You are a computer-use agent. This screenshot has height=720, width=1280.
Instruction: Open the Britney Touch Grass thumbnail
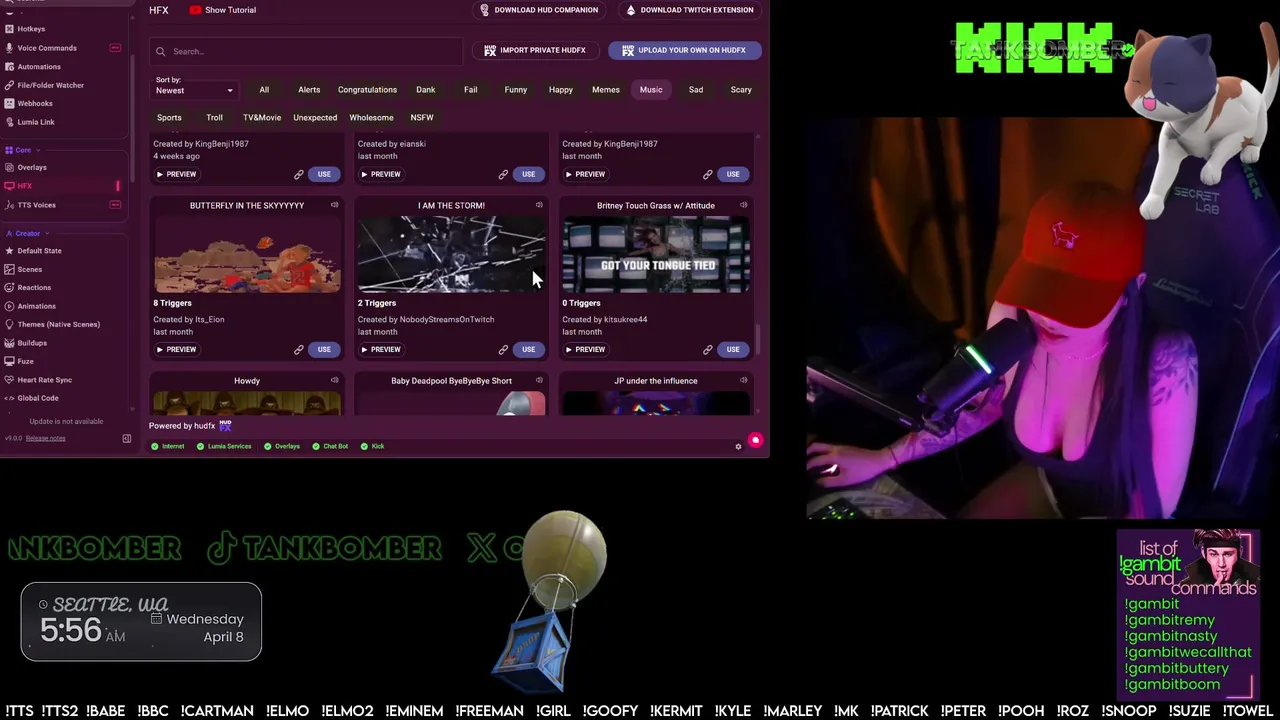pyautogui.click(x=656, y=254)
